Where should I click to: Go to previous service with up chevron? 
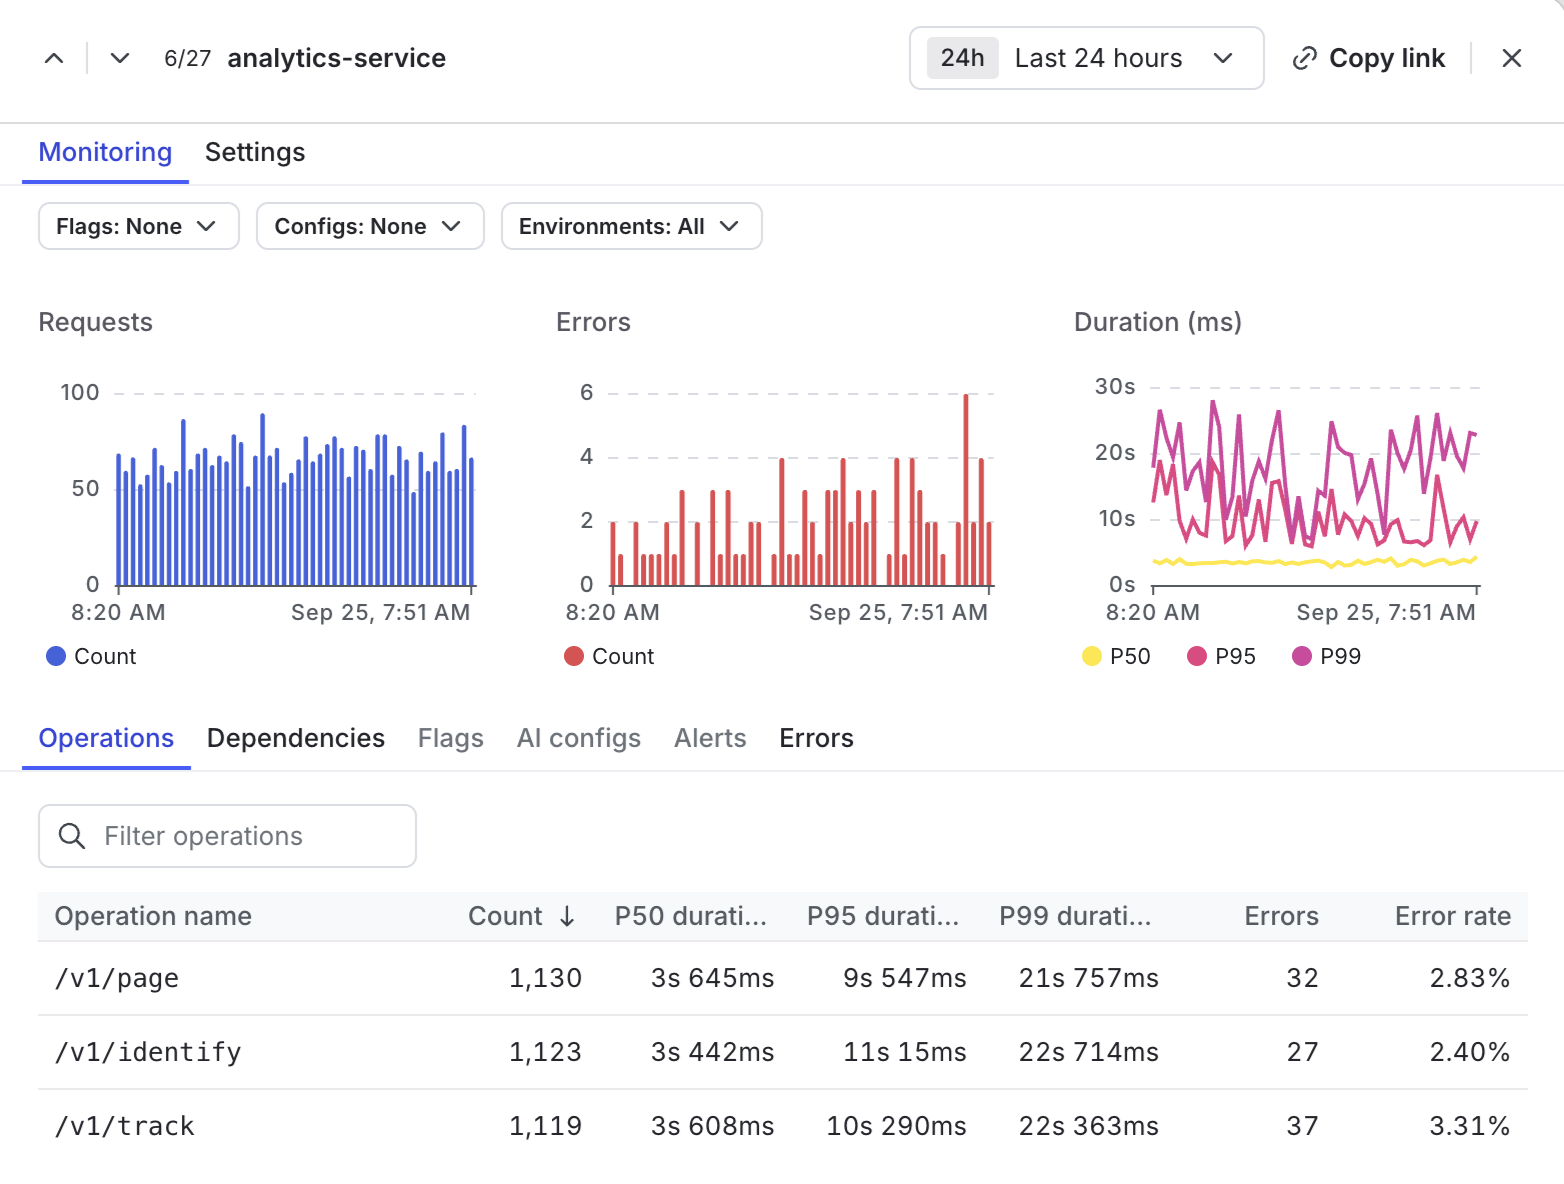point(54,58)
